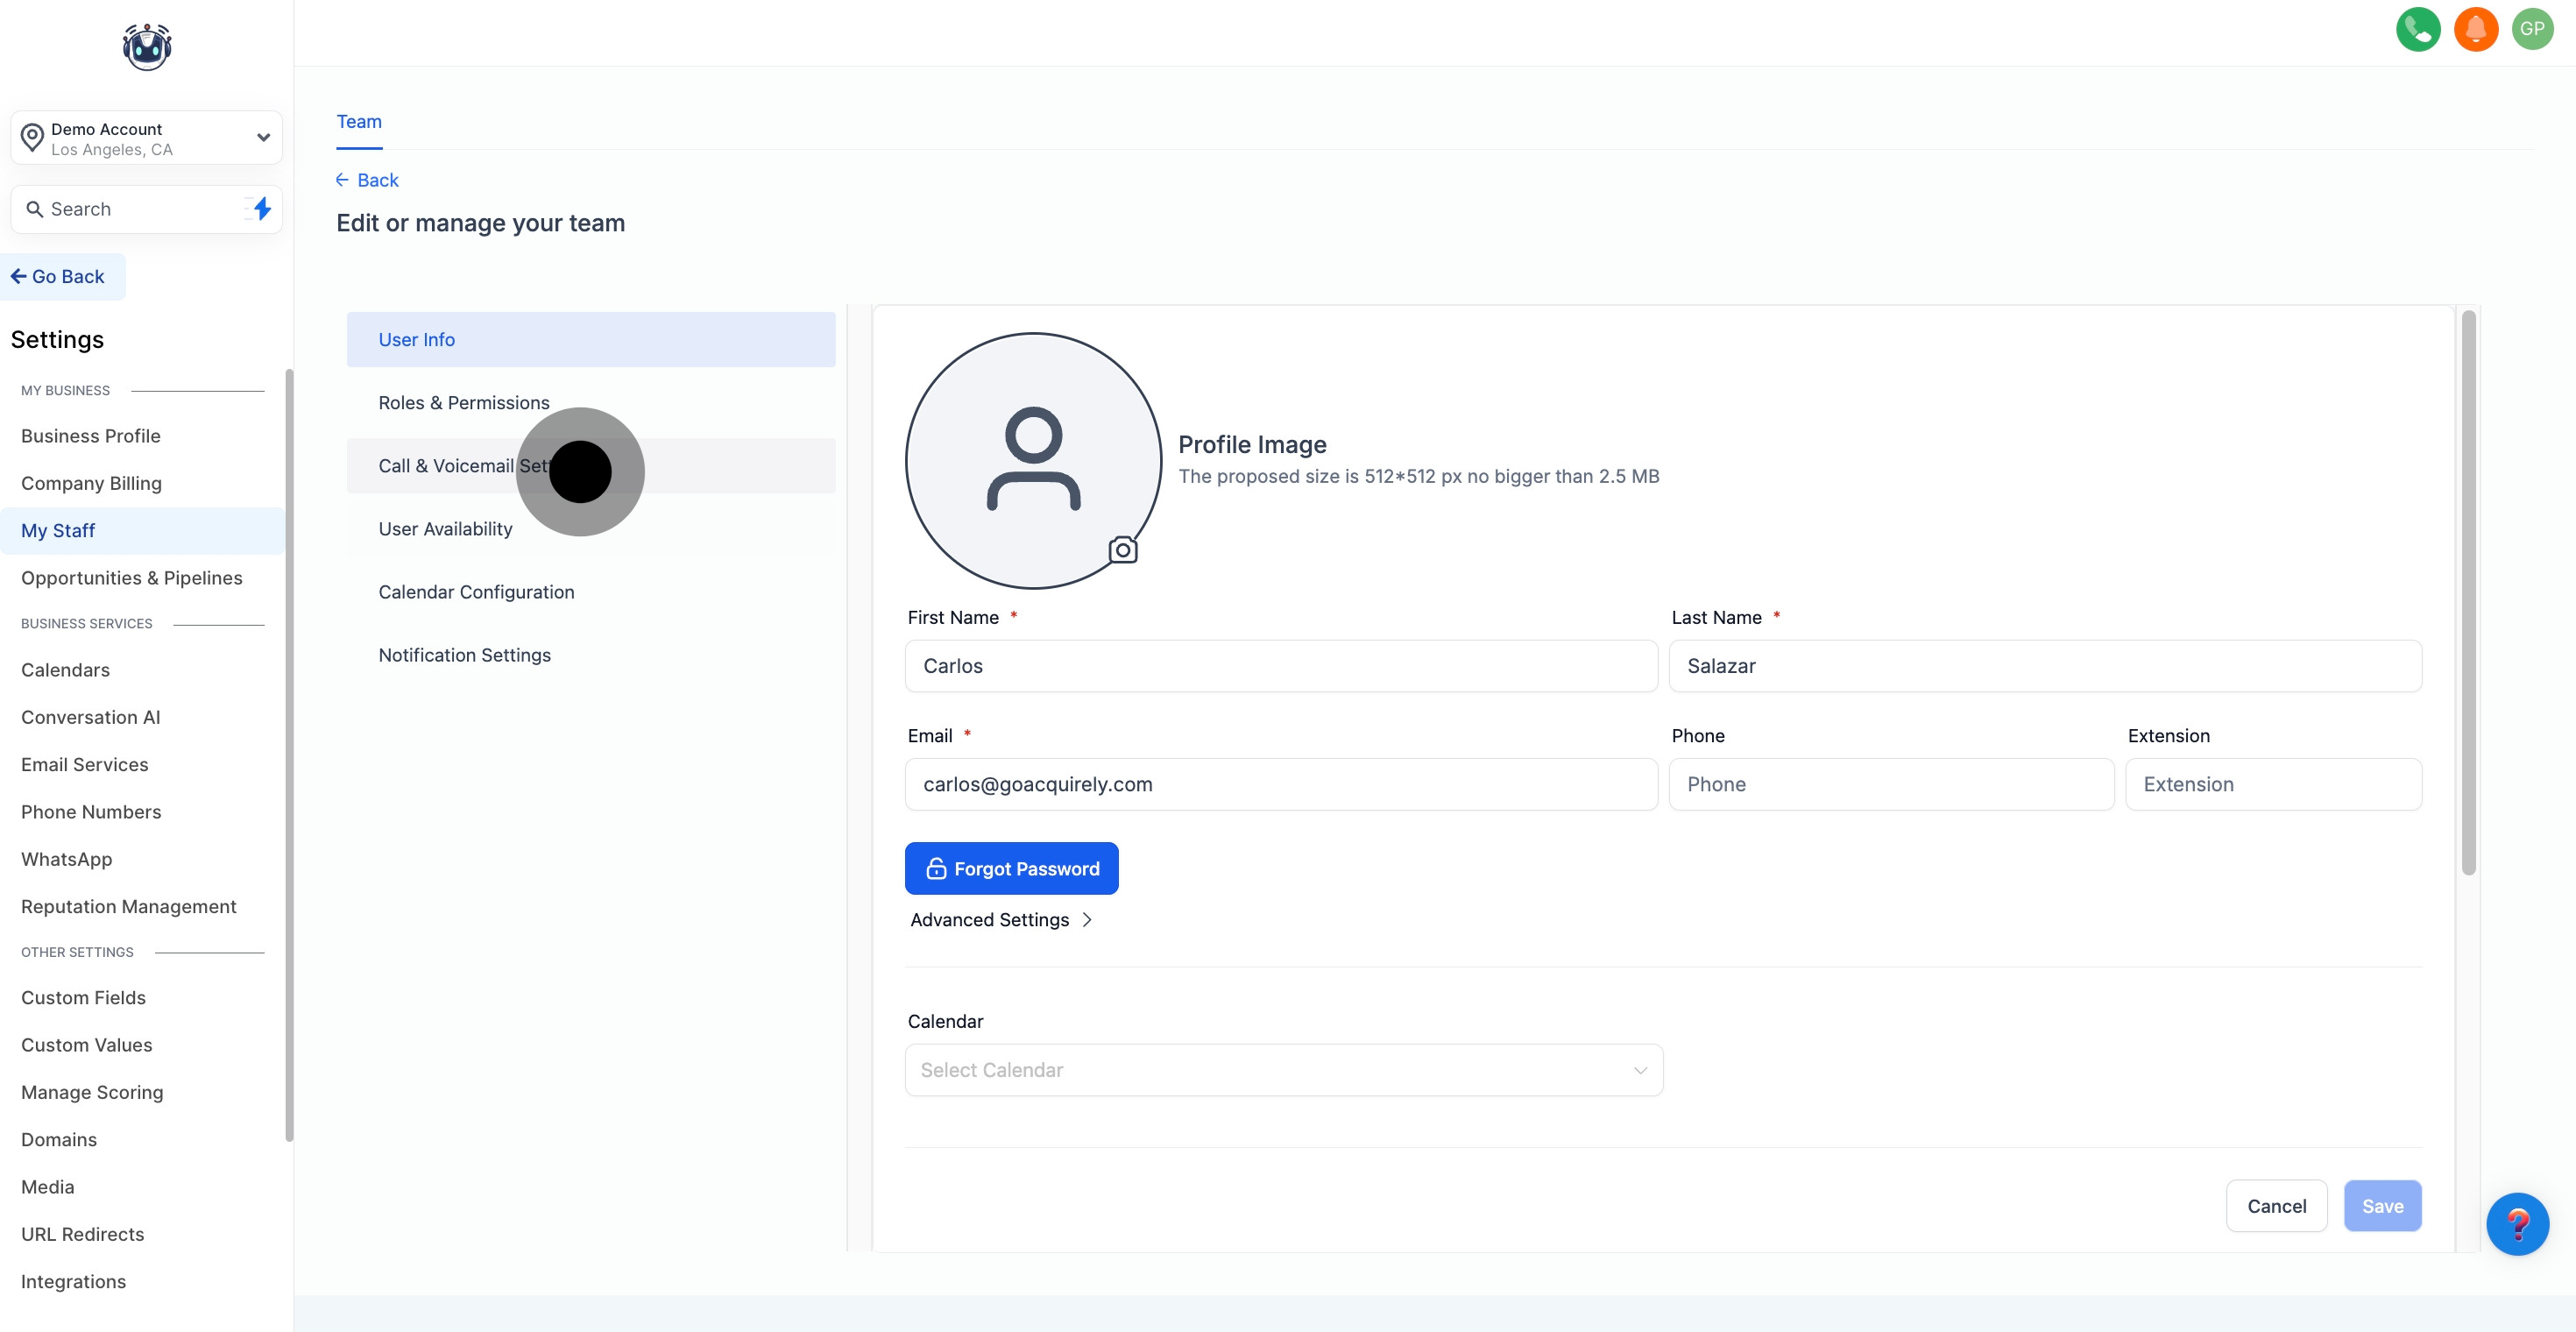Viewport: 2576px width, 1332px height.
Task: Click the lightning bolt quick actions icon
Action: coord(261,209)
